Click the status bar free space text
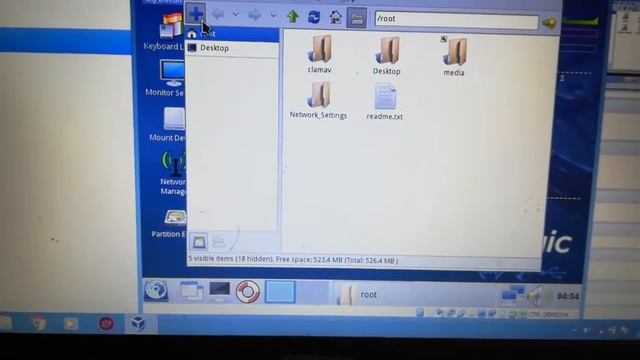Image resolution: width=640 pixels, height=360 pixels. 337,260
